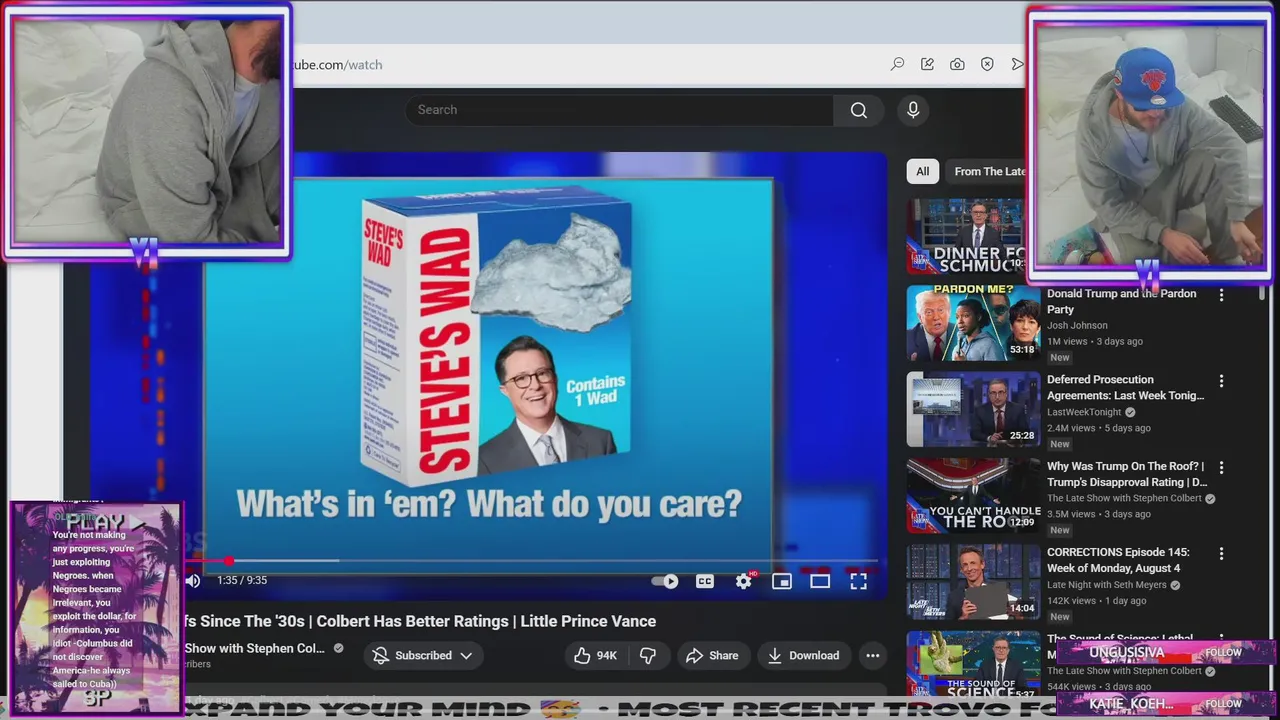Toggle the autoplay switch in player controls
The image size is (1280, 720).
click(665, 581)
